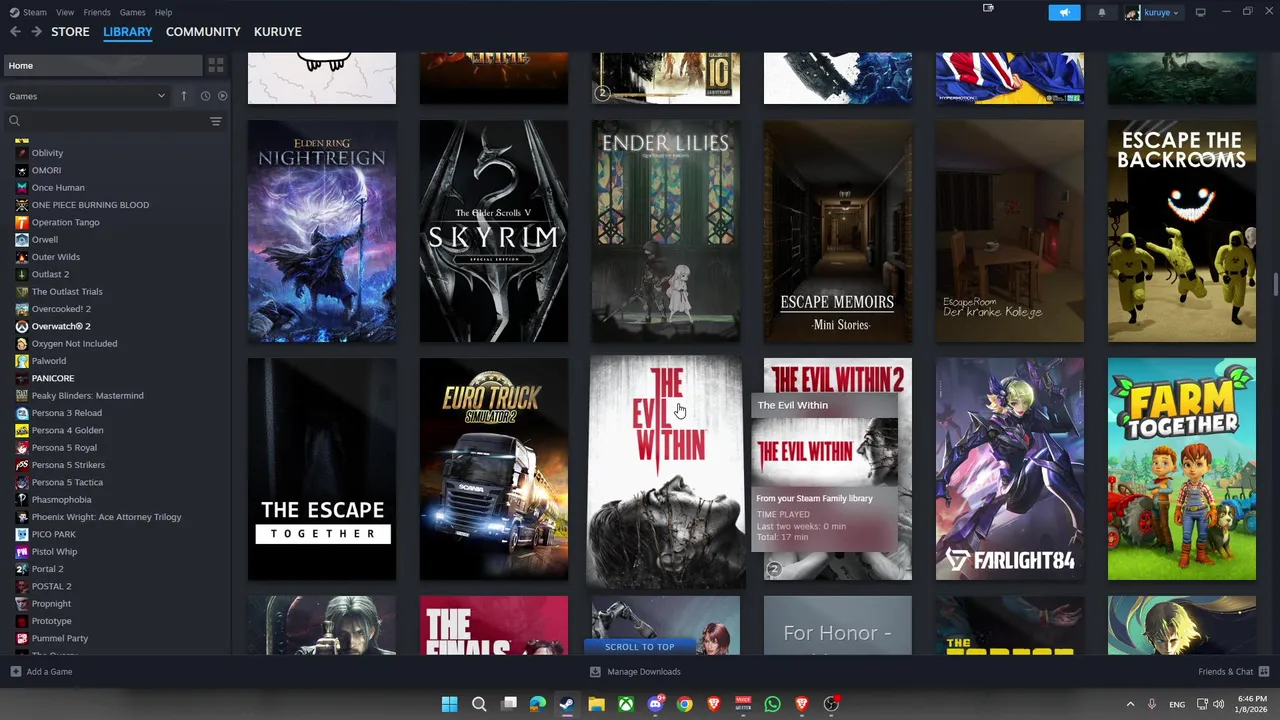The height and width of the screenshot is (720, 1280).
Task: Toggle show ready-to-play games only
Action: pyautogui.click(x=222, y=96)
